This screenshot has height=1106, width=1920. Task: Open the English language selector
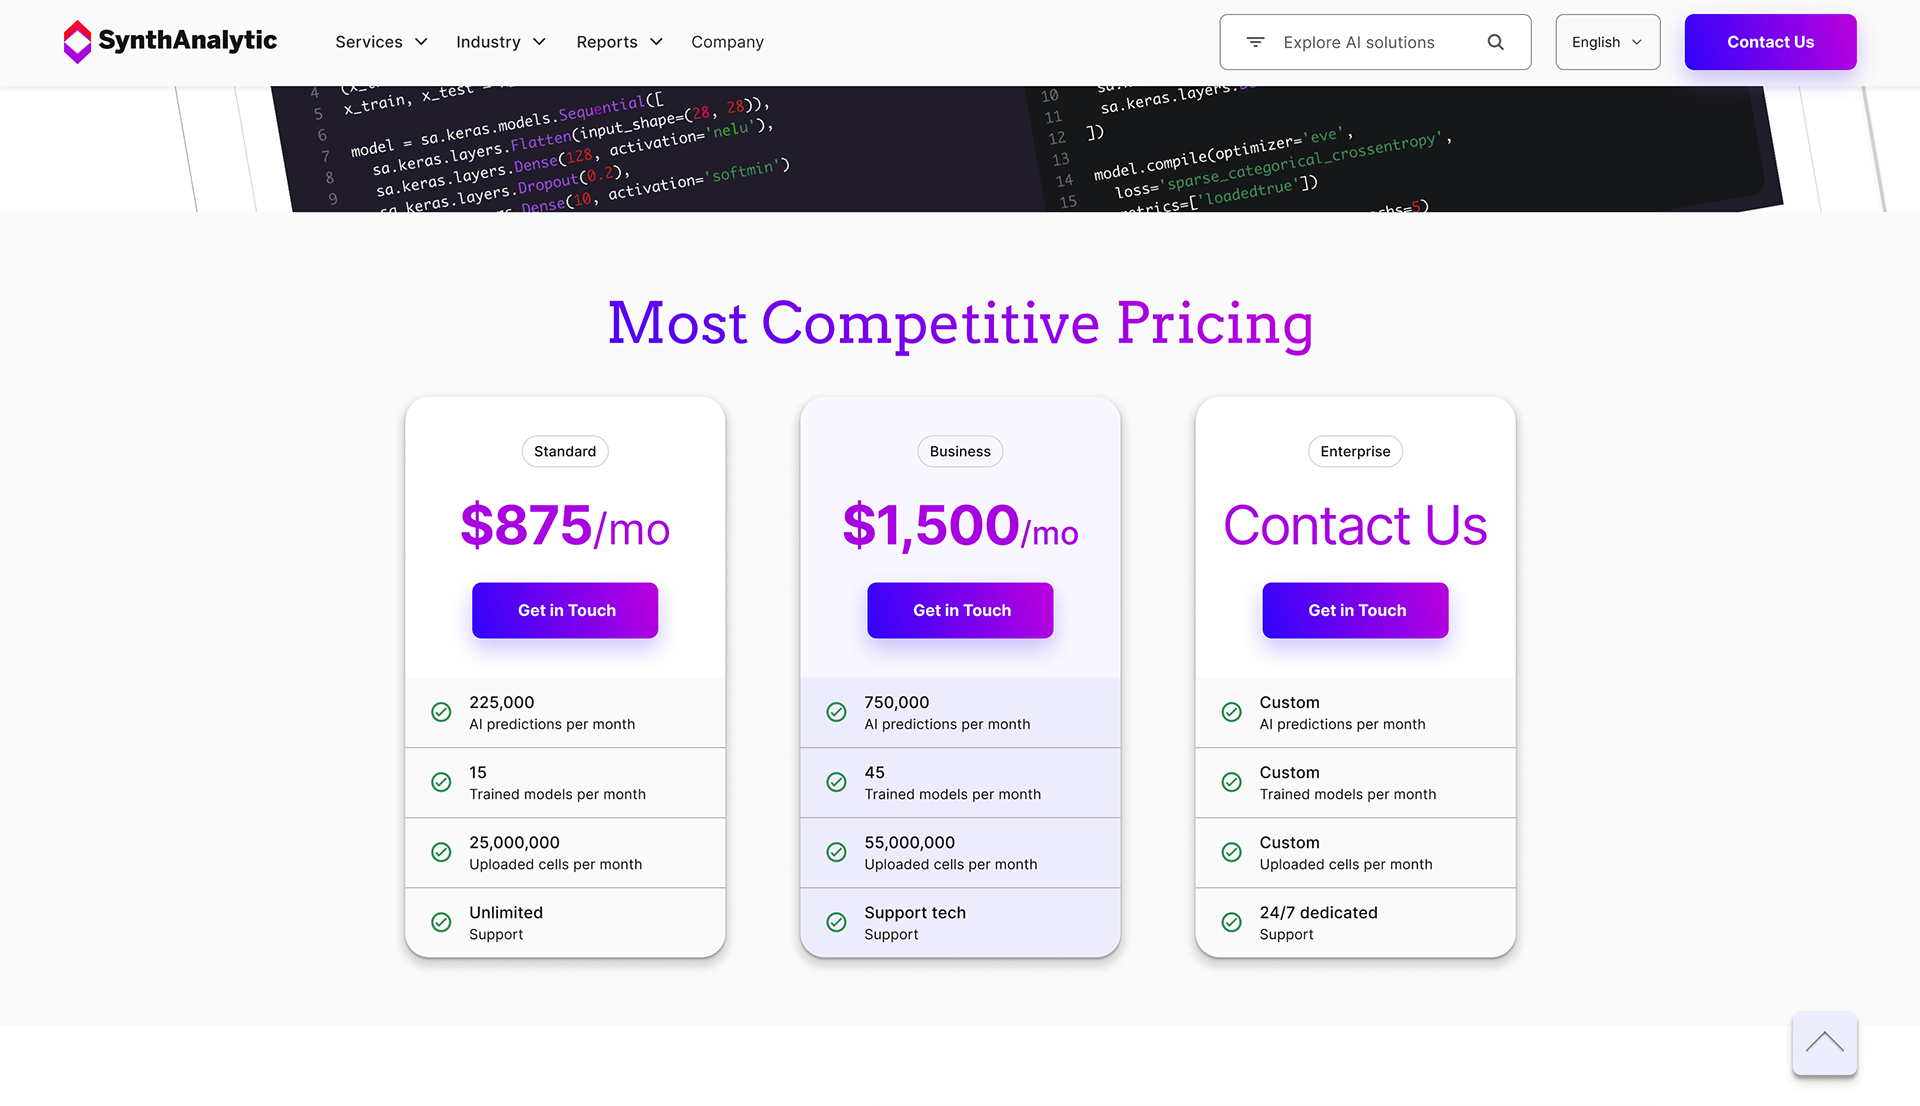[1607, 42]
